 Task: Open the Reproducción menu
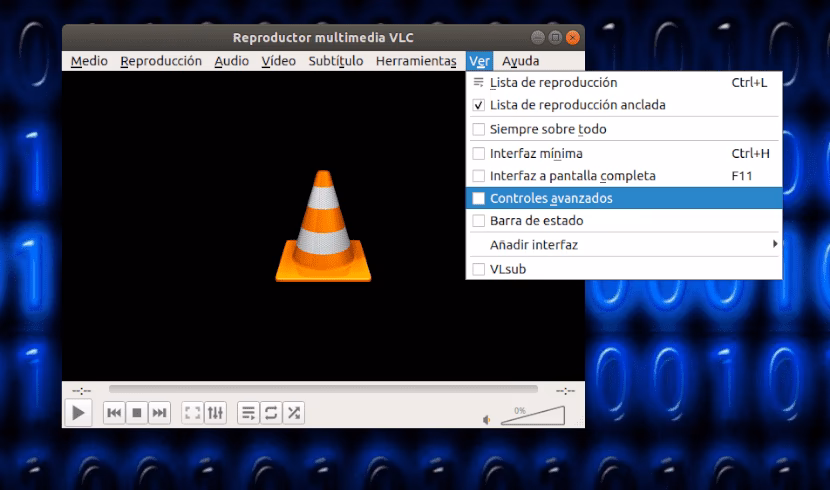(x=161, y=61)
